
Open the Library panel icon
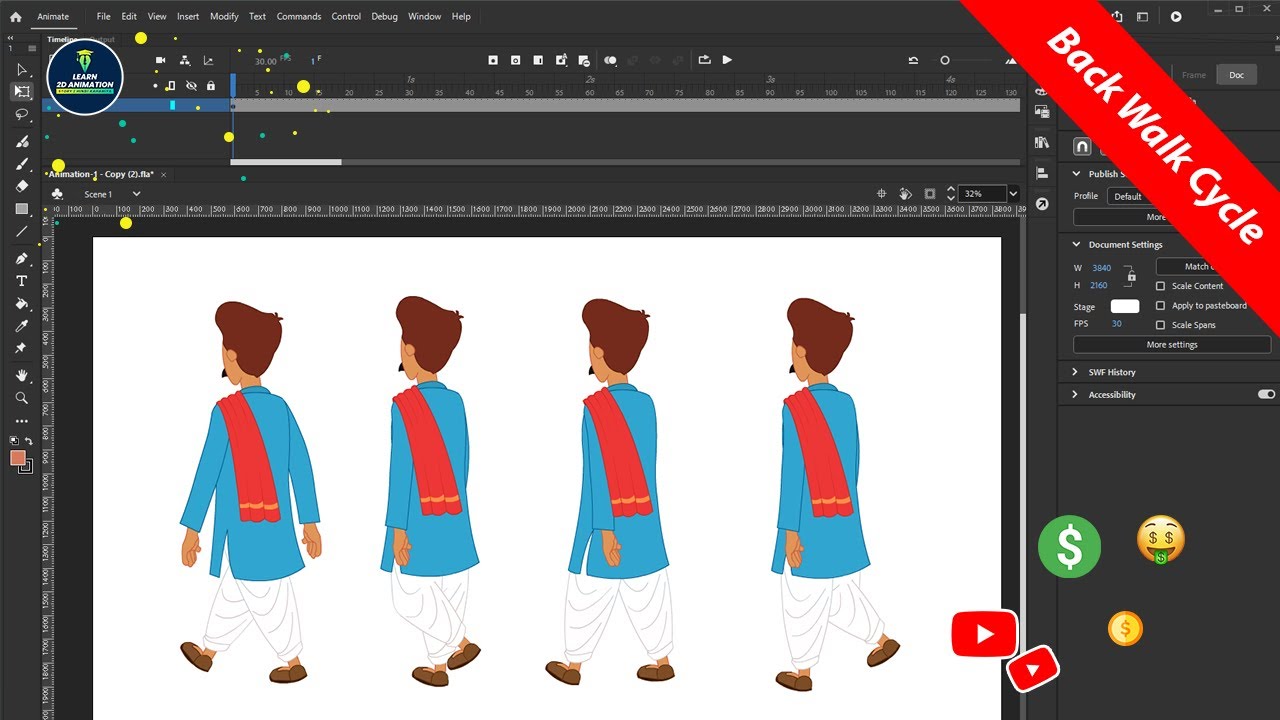click(x=1042, y=143)
